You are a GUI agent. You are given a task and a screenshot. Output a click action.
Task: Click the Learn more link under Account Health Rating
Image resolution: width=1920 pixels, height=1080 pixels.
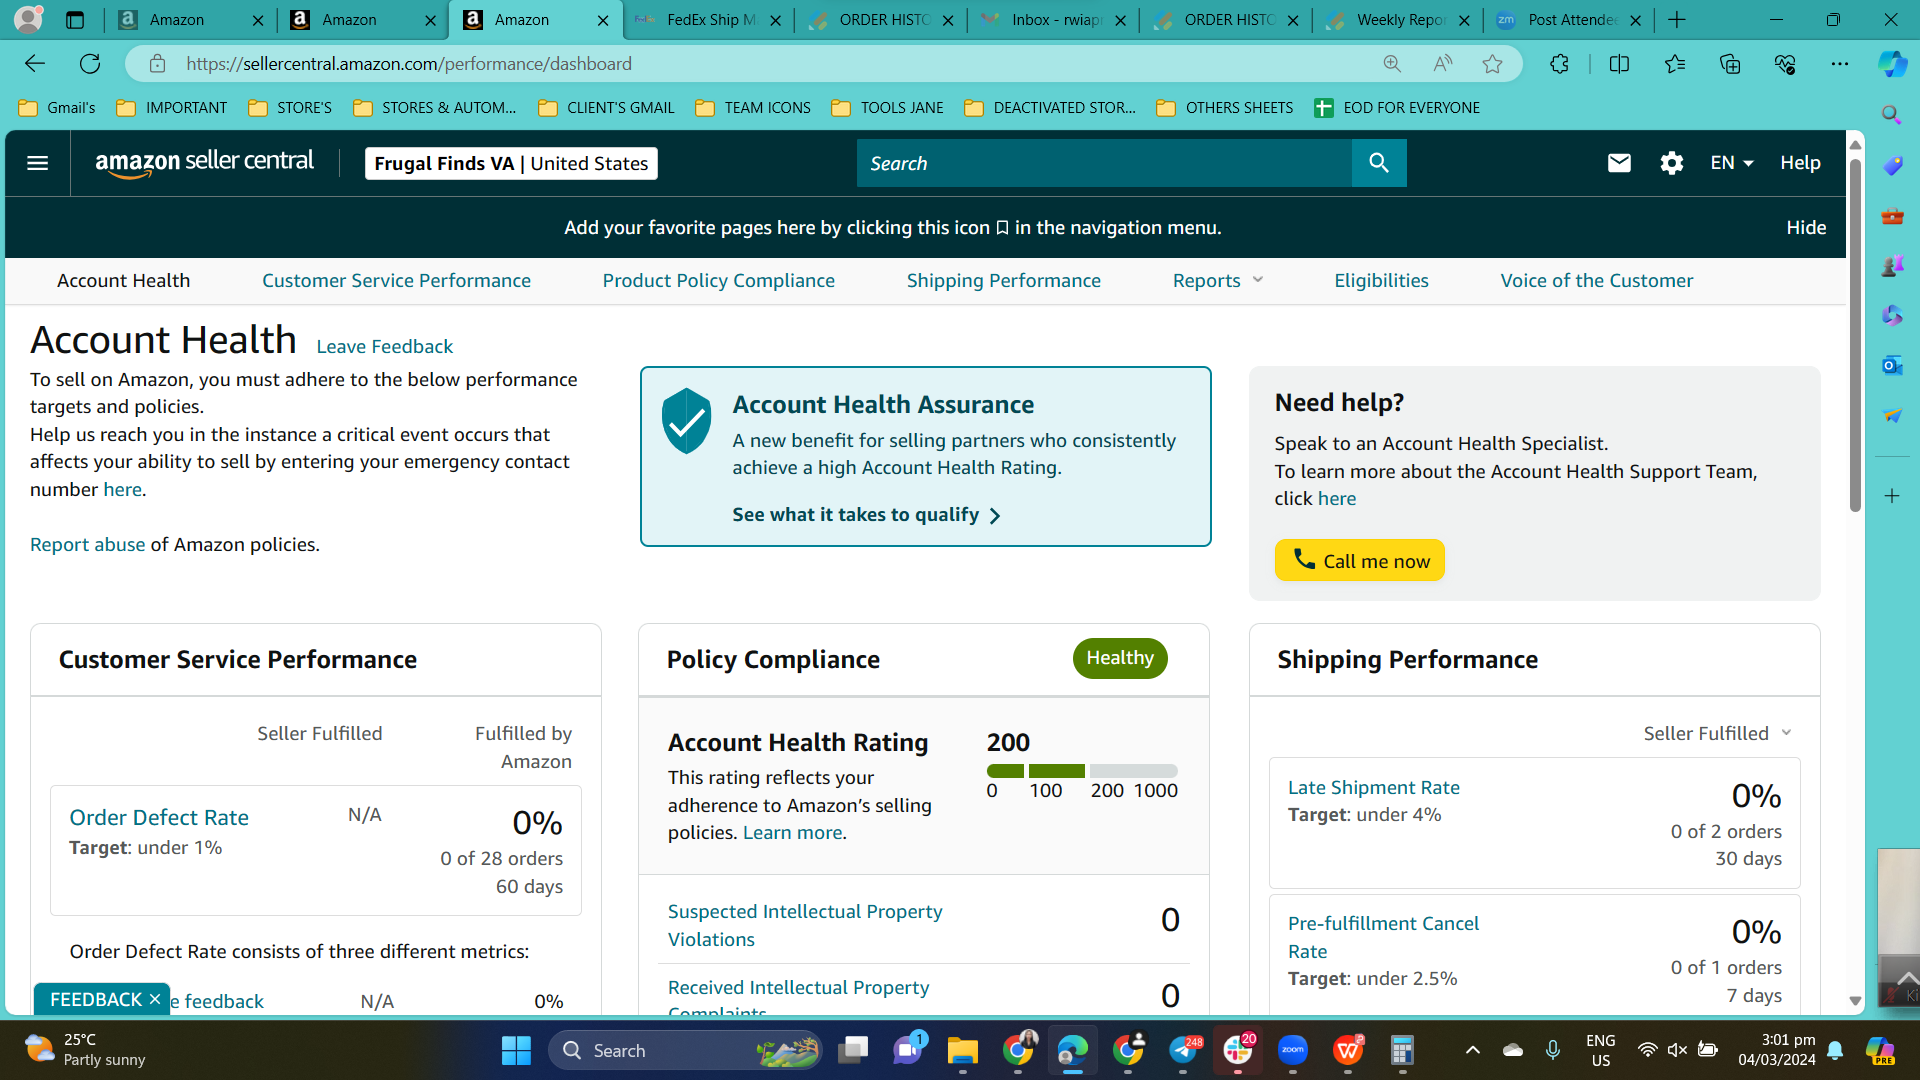pyautogui.click(x=792, y=833)
